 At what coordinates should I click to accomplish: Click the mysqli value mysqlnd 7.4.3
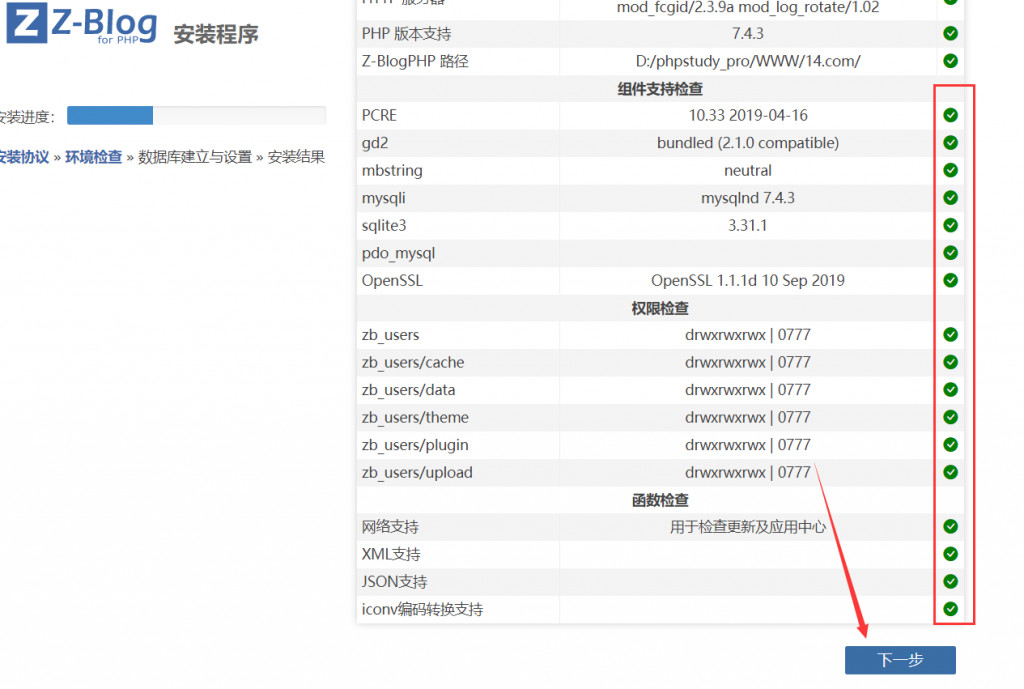[x=748, y=197]
